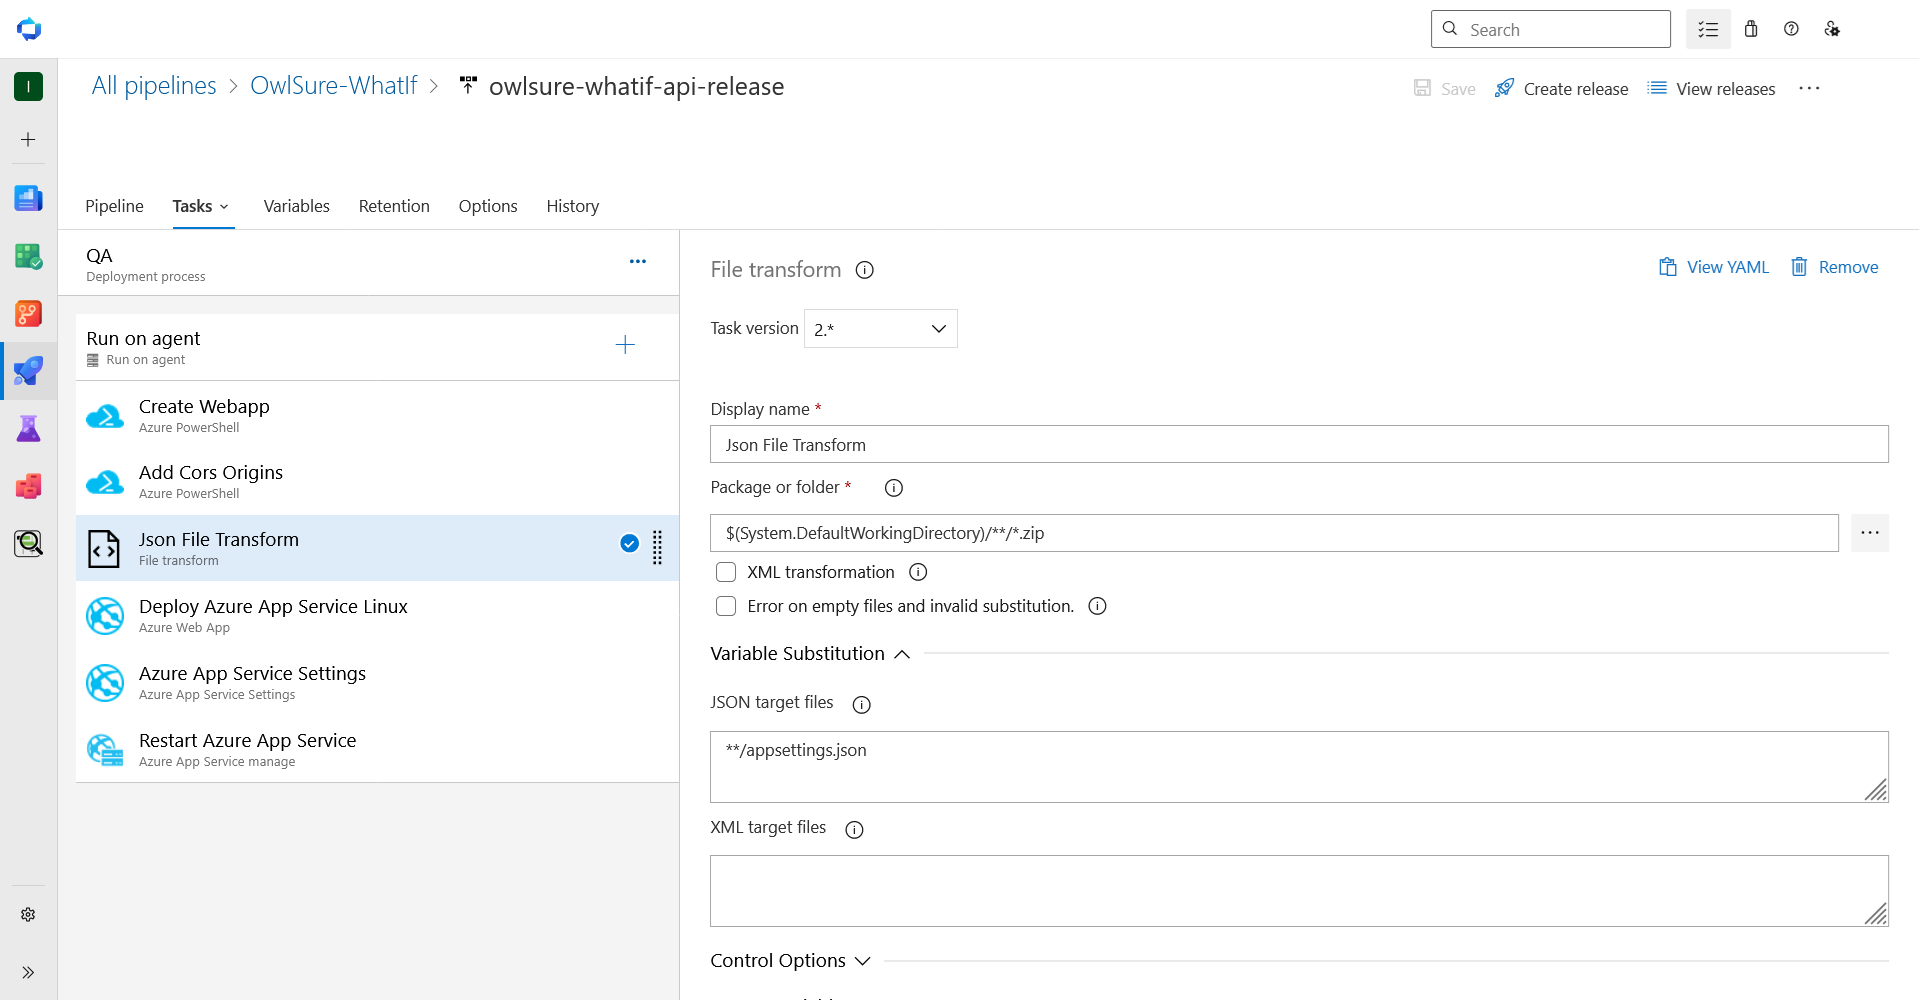This screenshot has width=1920, height=1000.
Task: Click View releases button
Action: coord(1711,88)
